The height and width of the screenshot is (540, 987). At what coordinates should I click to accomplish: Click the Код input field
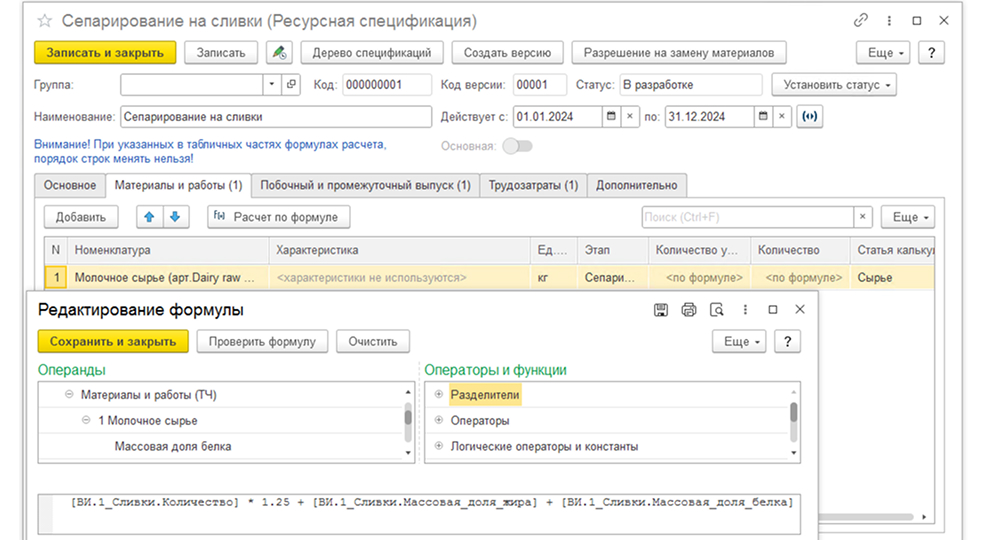(x=387, y=84)
